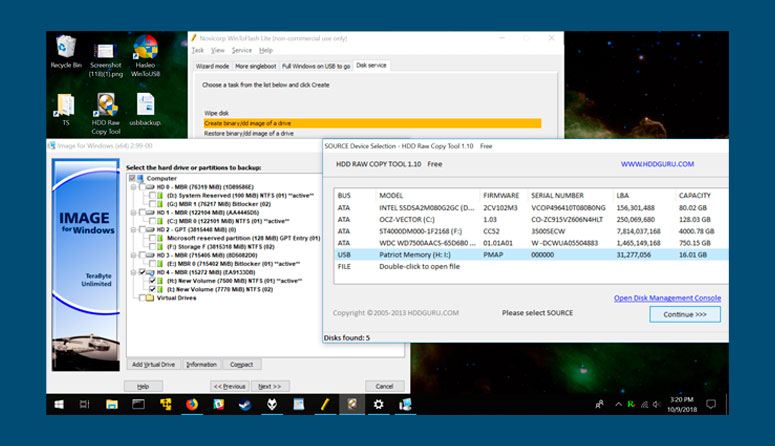The width and height of the screenshot is (775, 446).
Task: Open the usbbackup file on the desktop
Action: pos(145,109)
